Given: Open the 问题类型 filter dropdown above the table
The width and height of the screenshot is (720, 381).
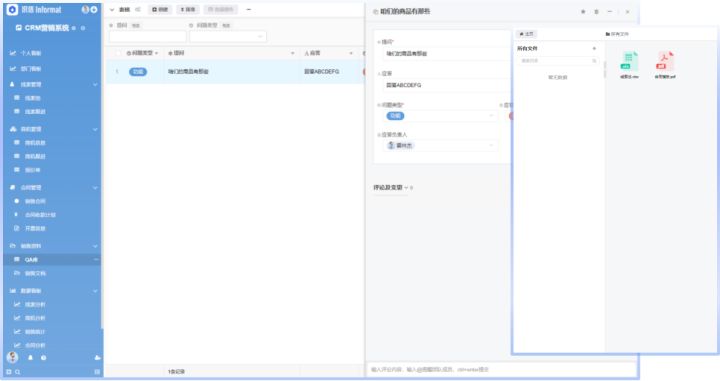Looking at the screenshot, I should coord(228,36).
